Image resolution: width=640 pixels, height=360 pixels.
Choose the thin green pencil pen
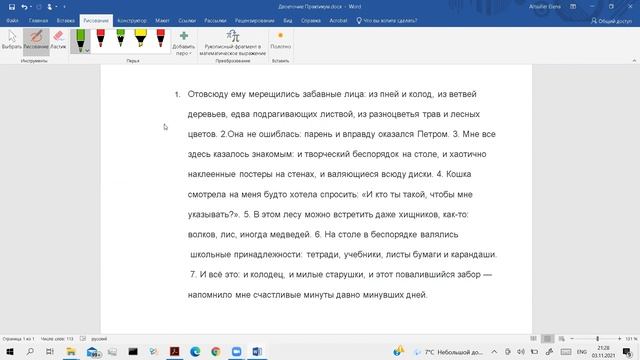120,38
